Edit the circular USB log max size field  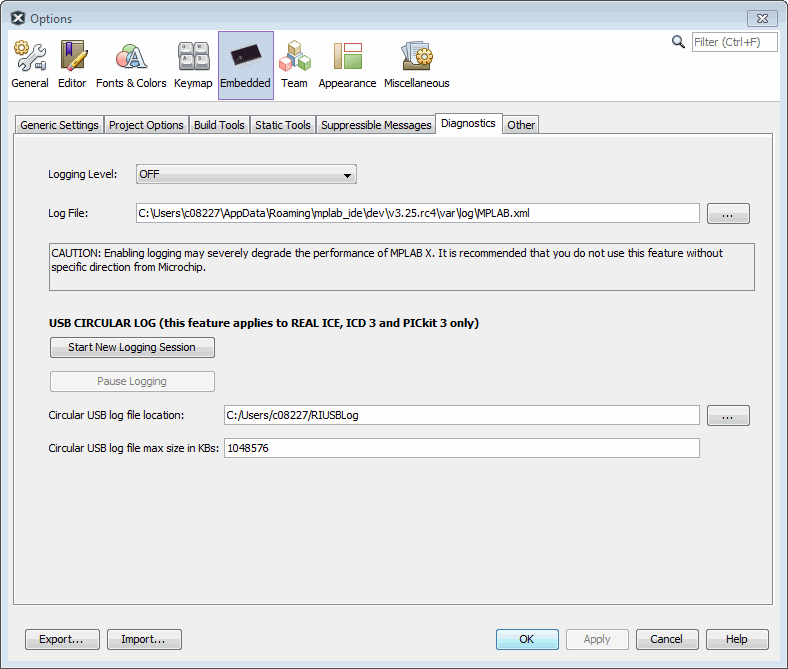tap(461, 448)
